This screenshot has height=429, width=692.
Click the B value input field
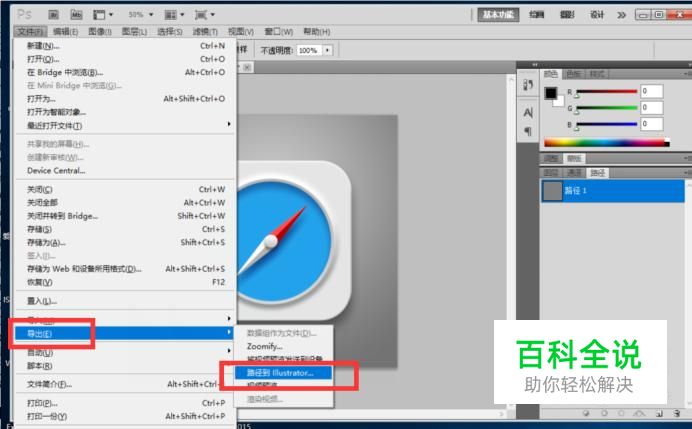651,124
